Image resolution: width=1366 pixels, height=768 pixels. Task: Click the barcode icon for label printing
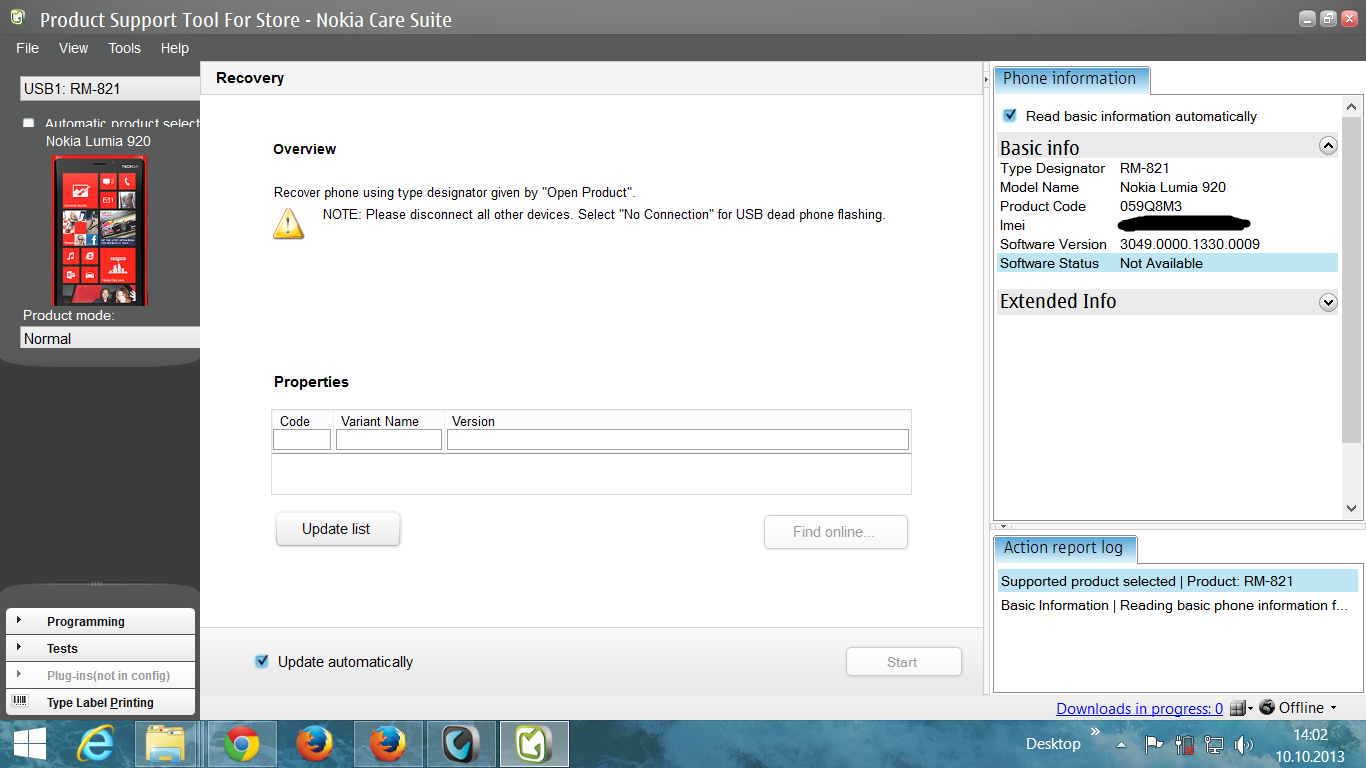[x=20, y=702]
